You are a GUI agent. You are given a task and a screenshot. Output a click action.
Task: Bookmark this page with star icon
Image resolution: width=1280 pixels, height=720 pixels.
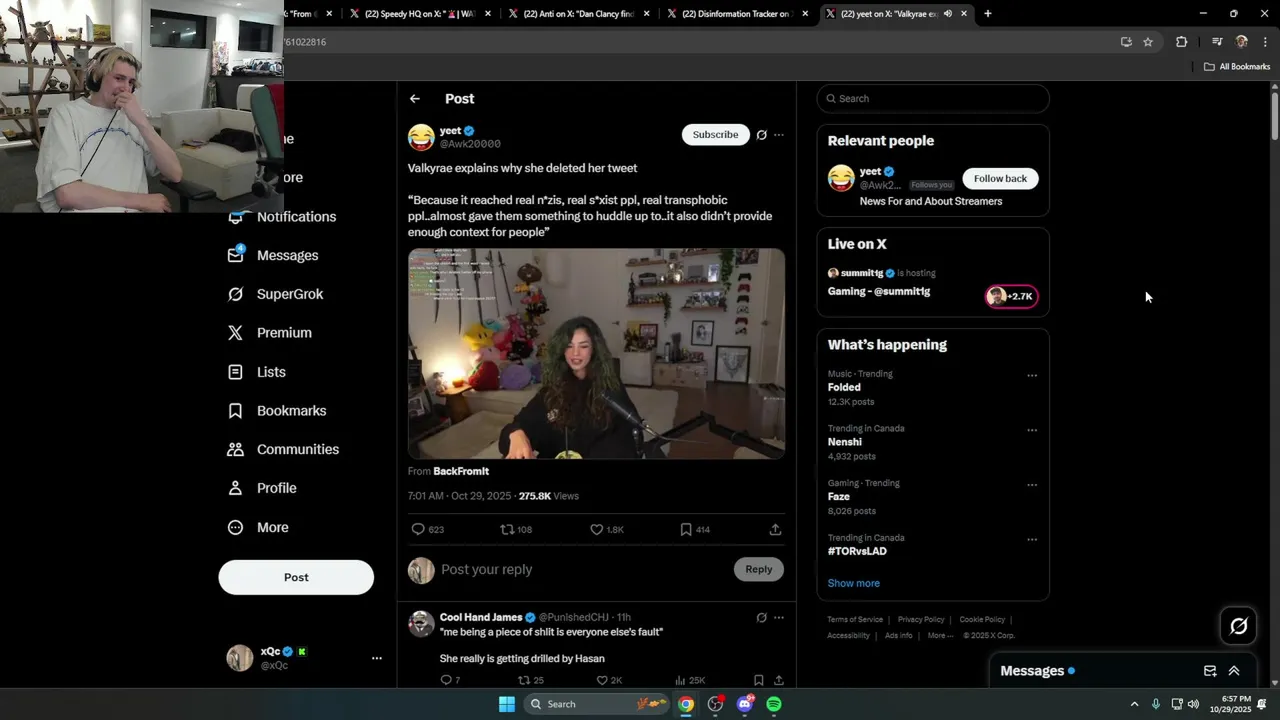pyautogui.click(x=1148, y=42)
